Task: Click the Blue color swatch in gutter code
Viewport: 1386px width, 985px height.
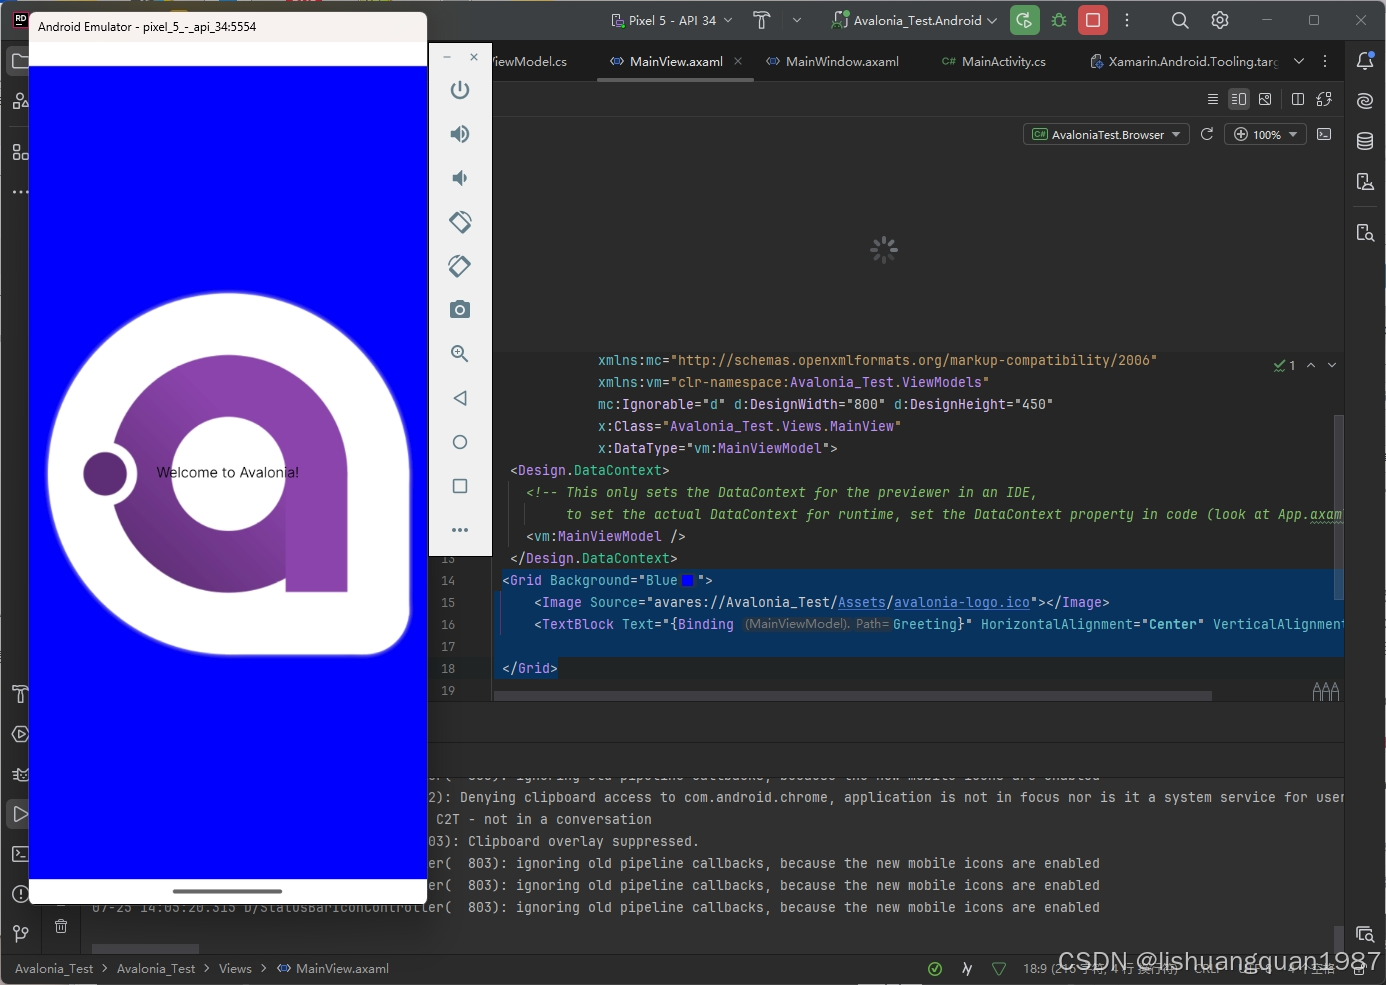Action: [687, 580]
